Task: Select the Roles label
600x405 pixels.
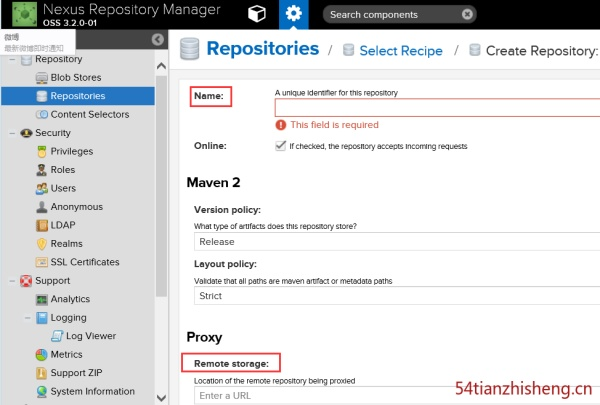Action: click(63, 170)
